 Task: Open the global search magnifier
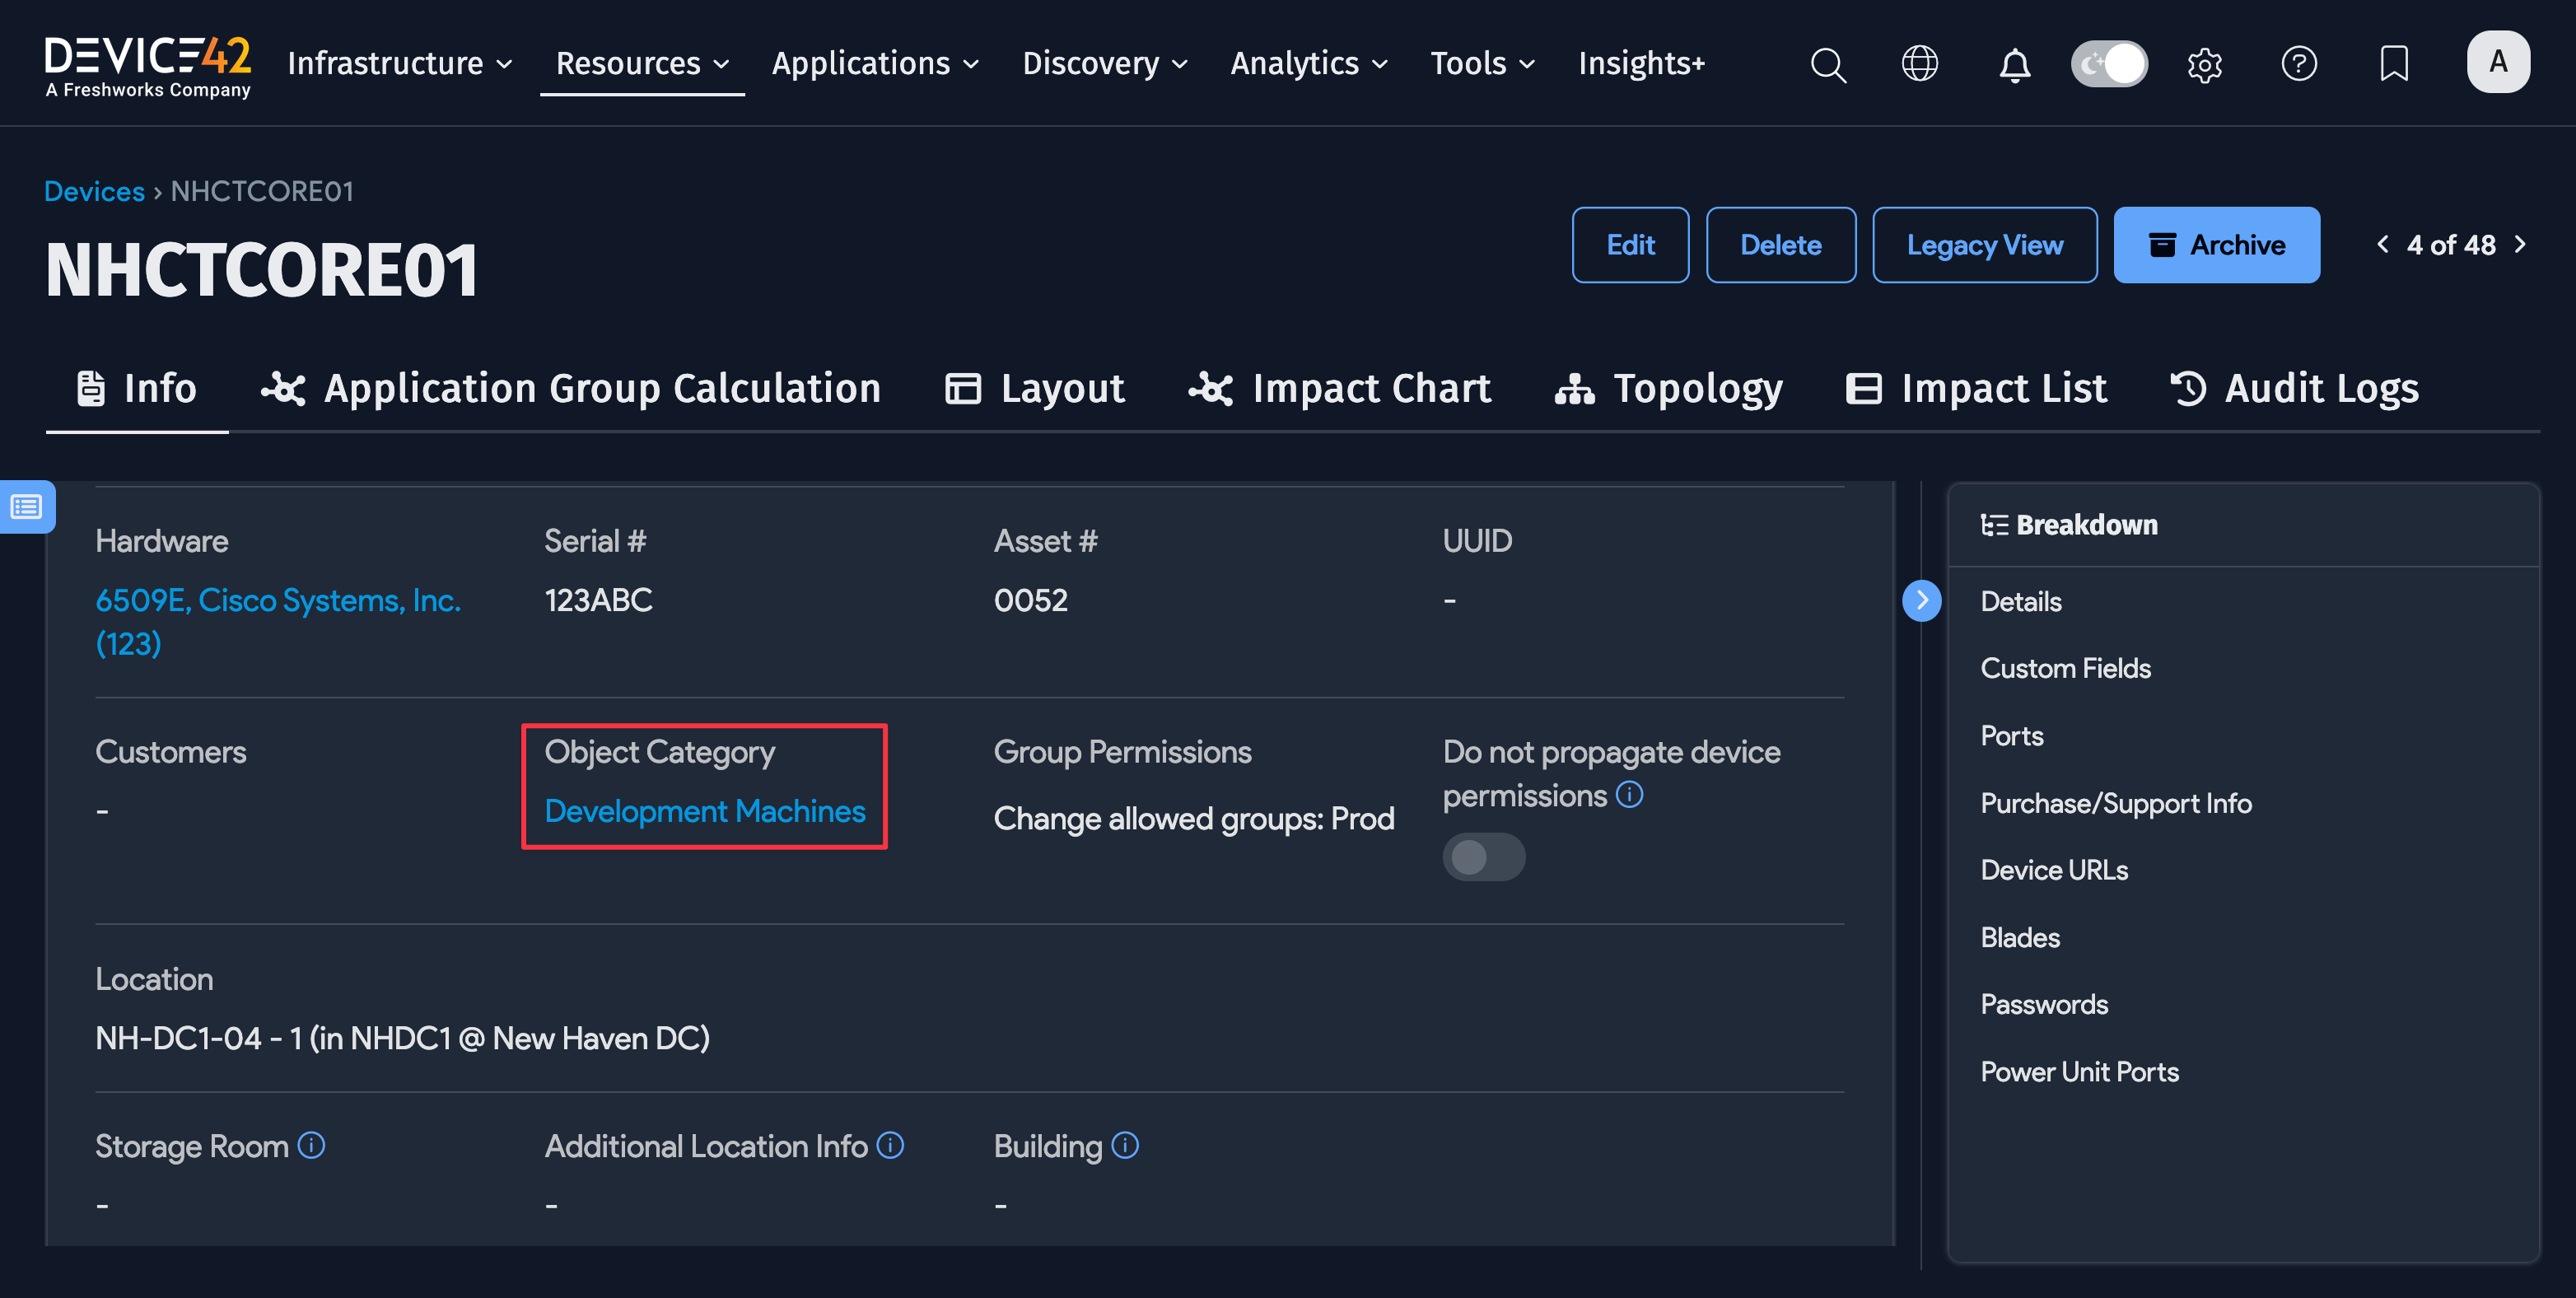(x=1828, y=64)
